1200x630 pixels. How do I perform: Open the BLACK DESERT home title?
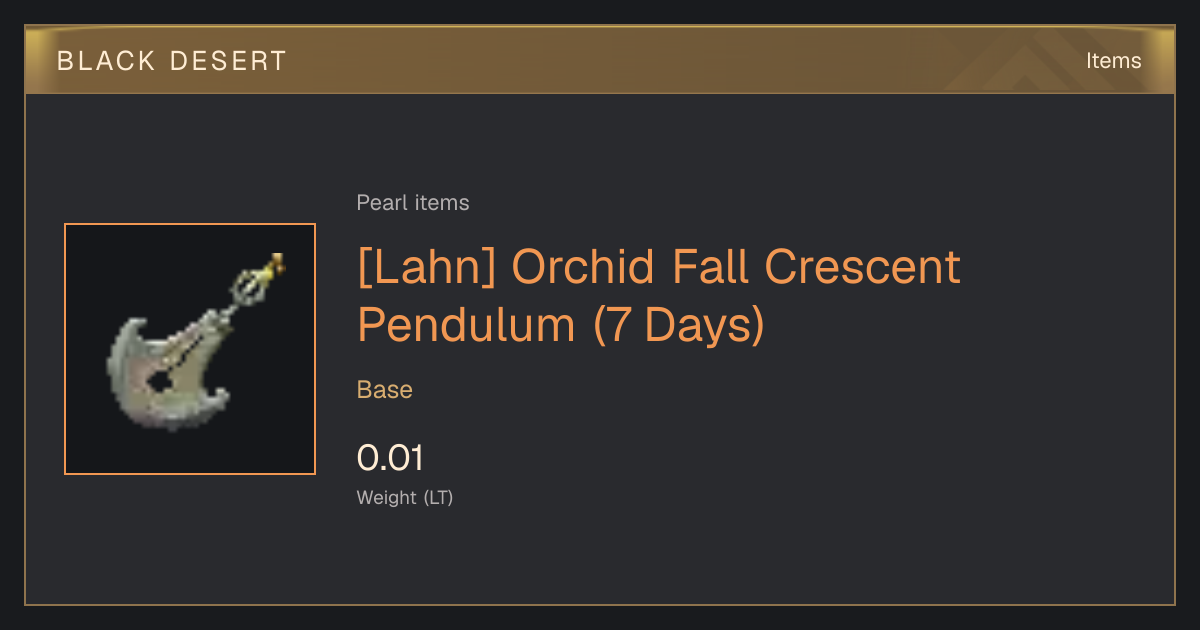coord(172,61)
